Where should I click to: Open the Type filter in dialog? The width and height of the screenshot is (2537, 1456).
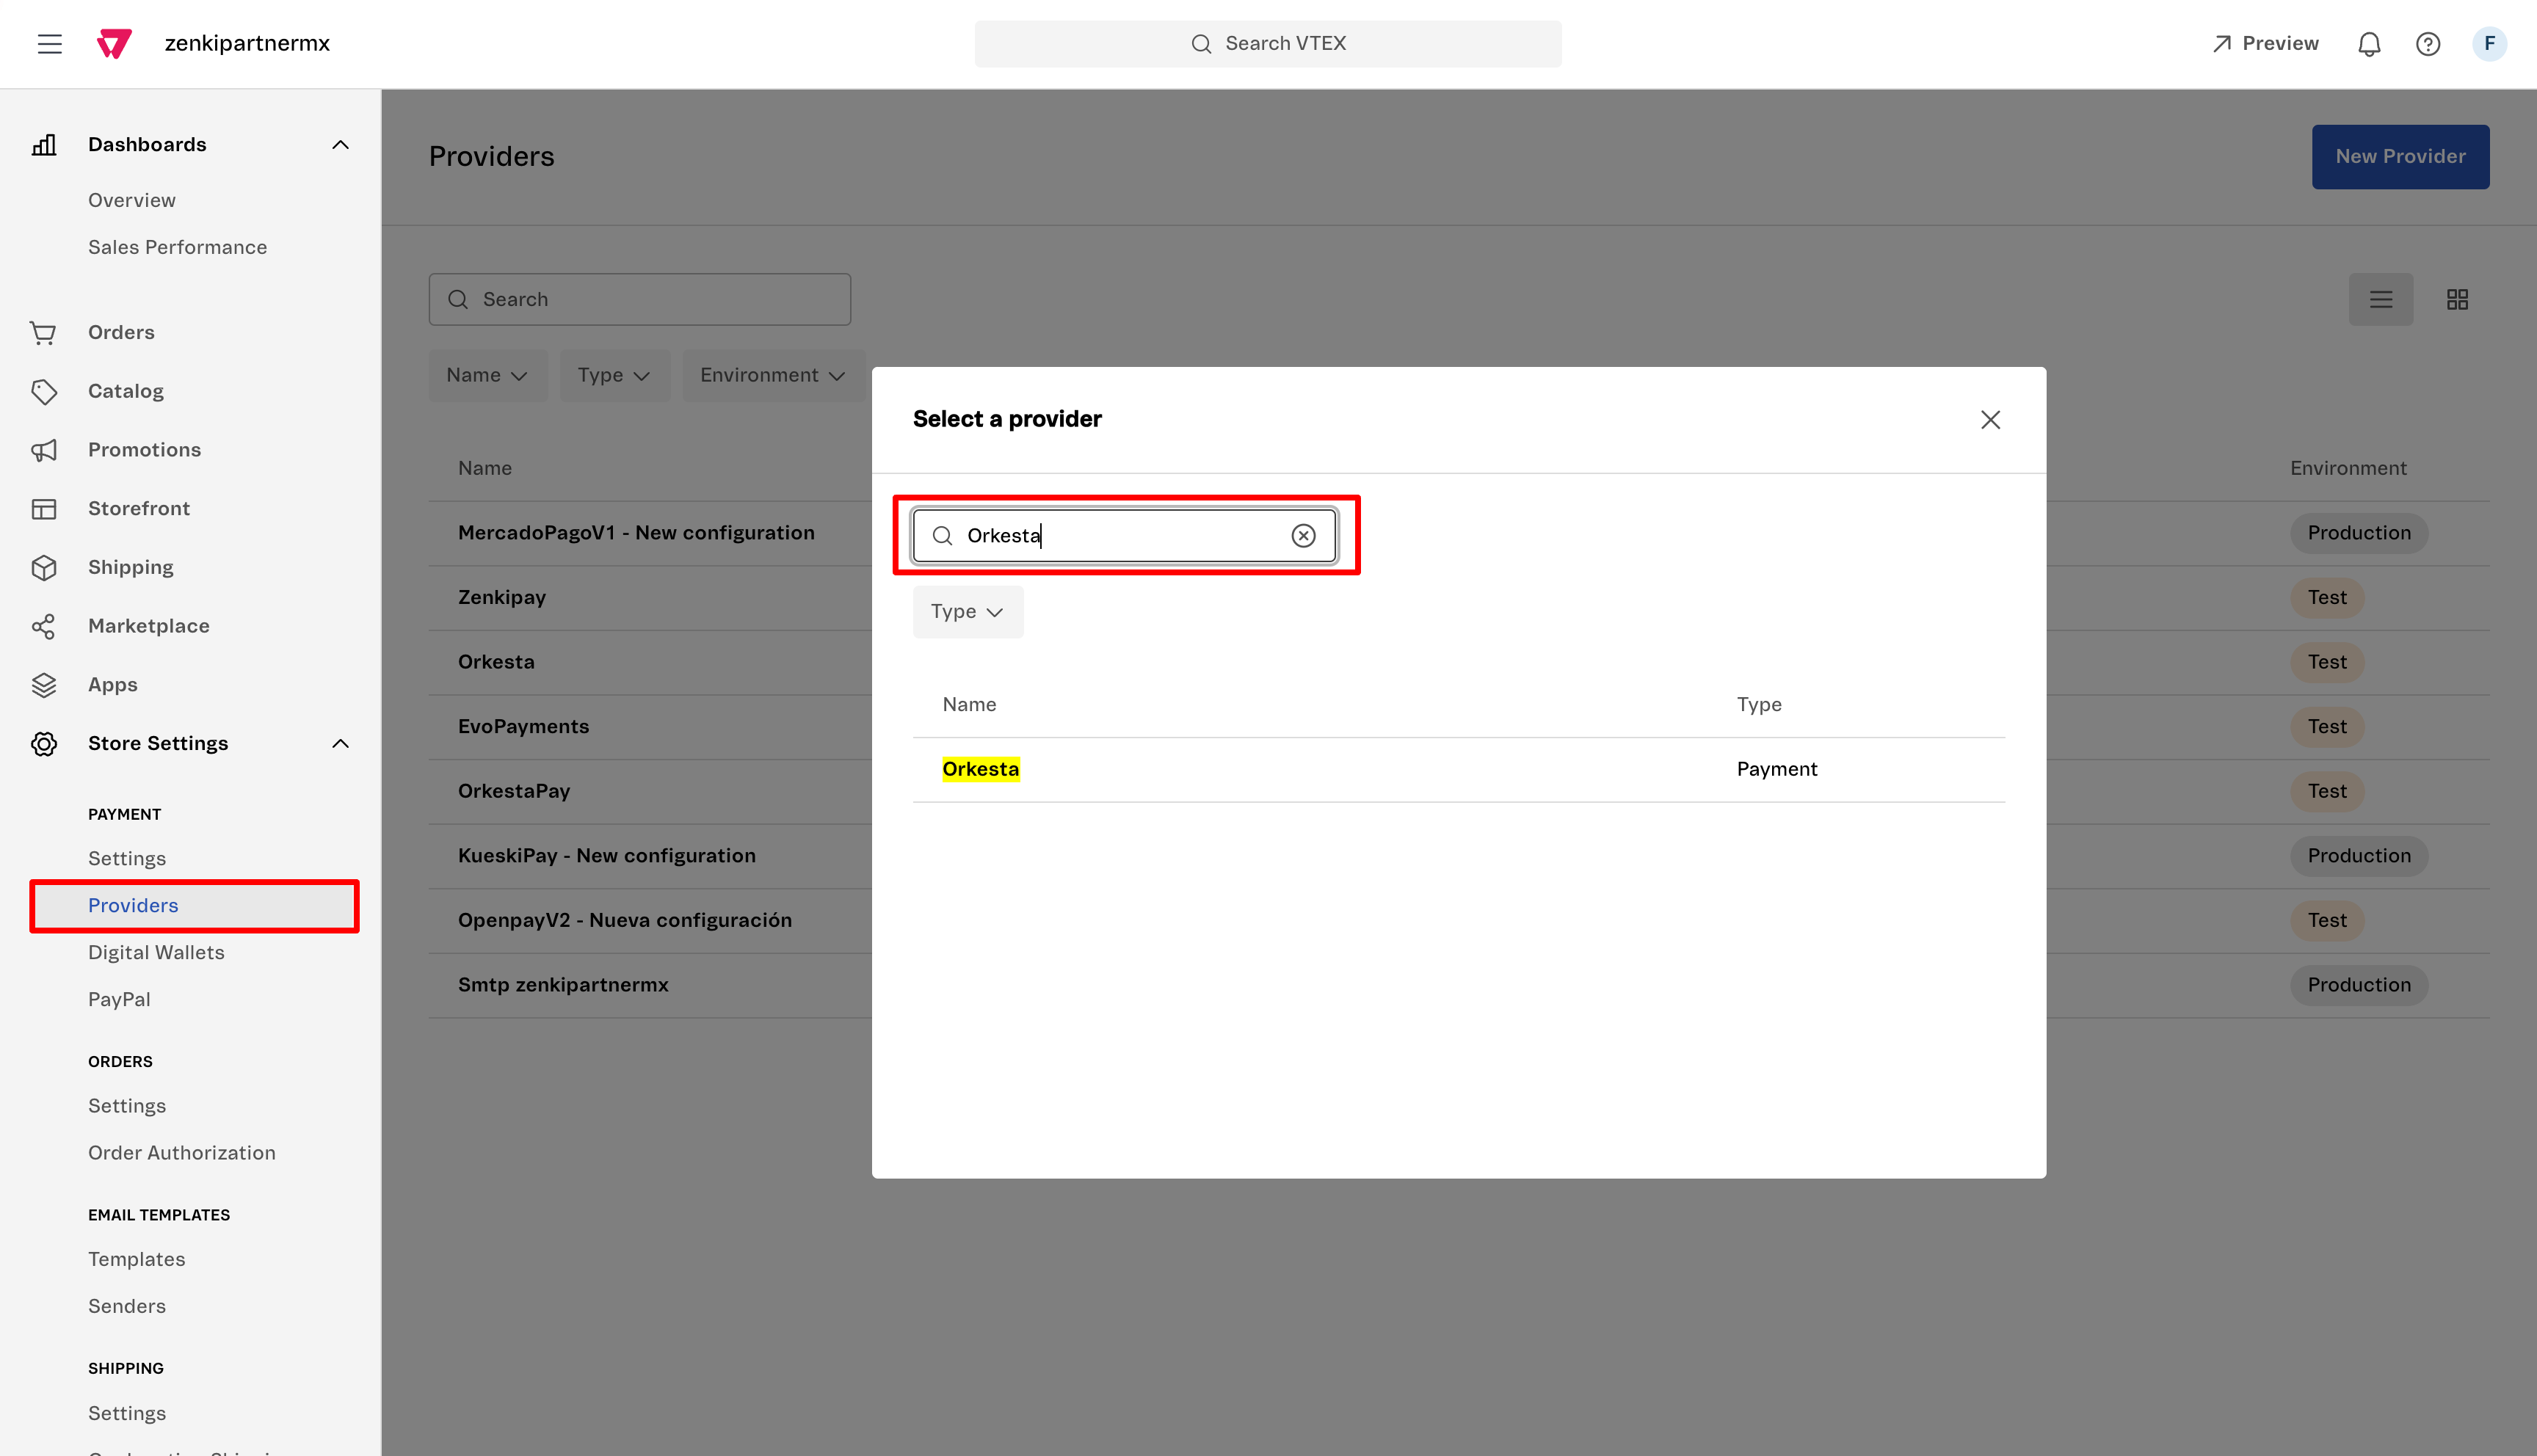coord(967,612)
